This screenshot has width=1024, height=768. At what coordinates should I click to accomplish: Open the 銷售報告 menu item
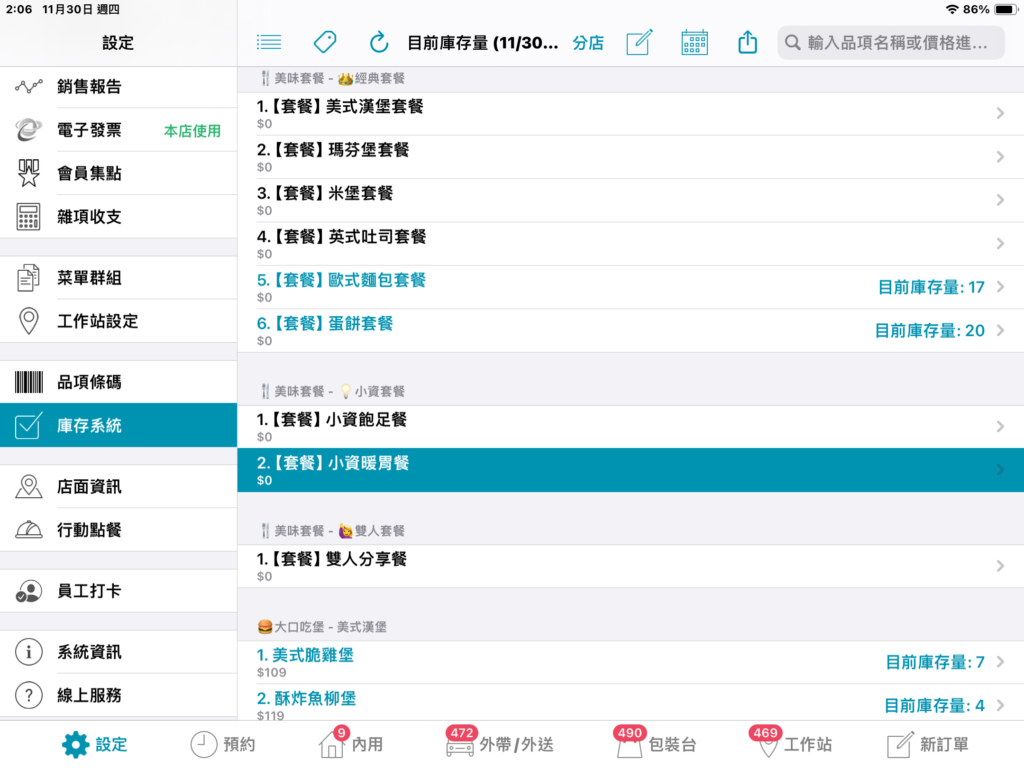tap(118, 86)
